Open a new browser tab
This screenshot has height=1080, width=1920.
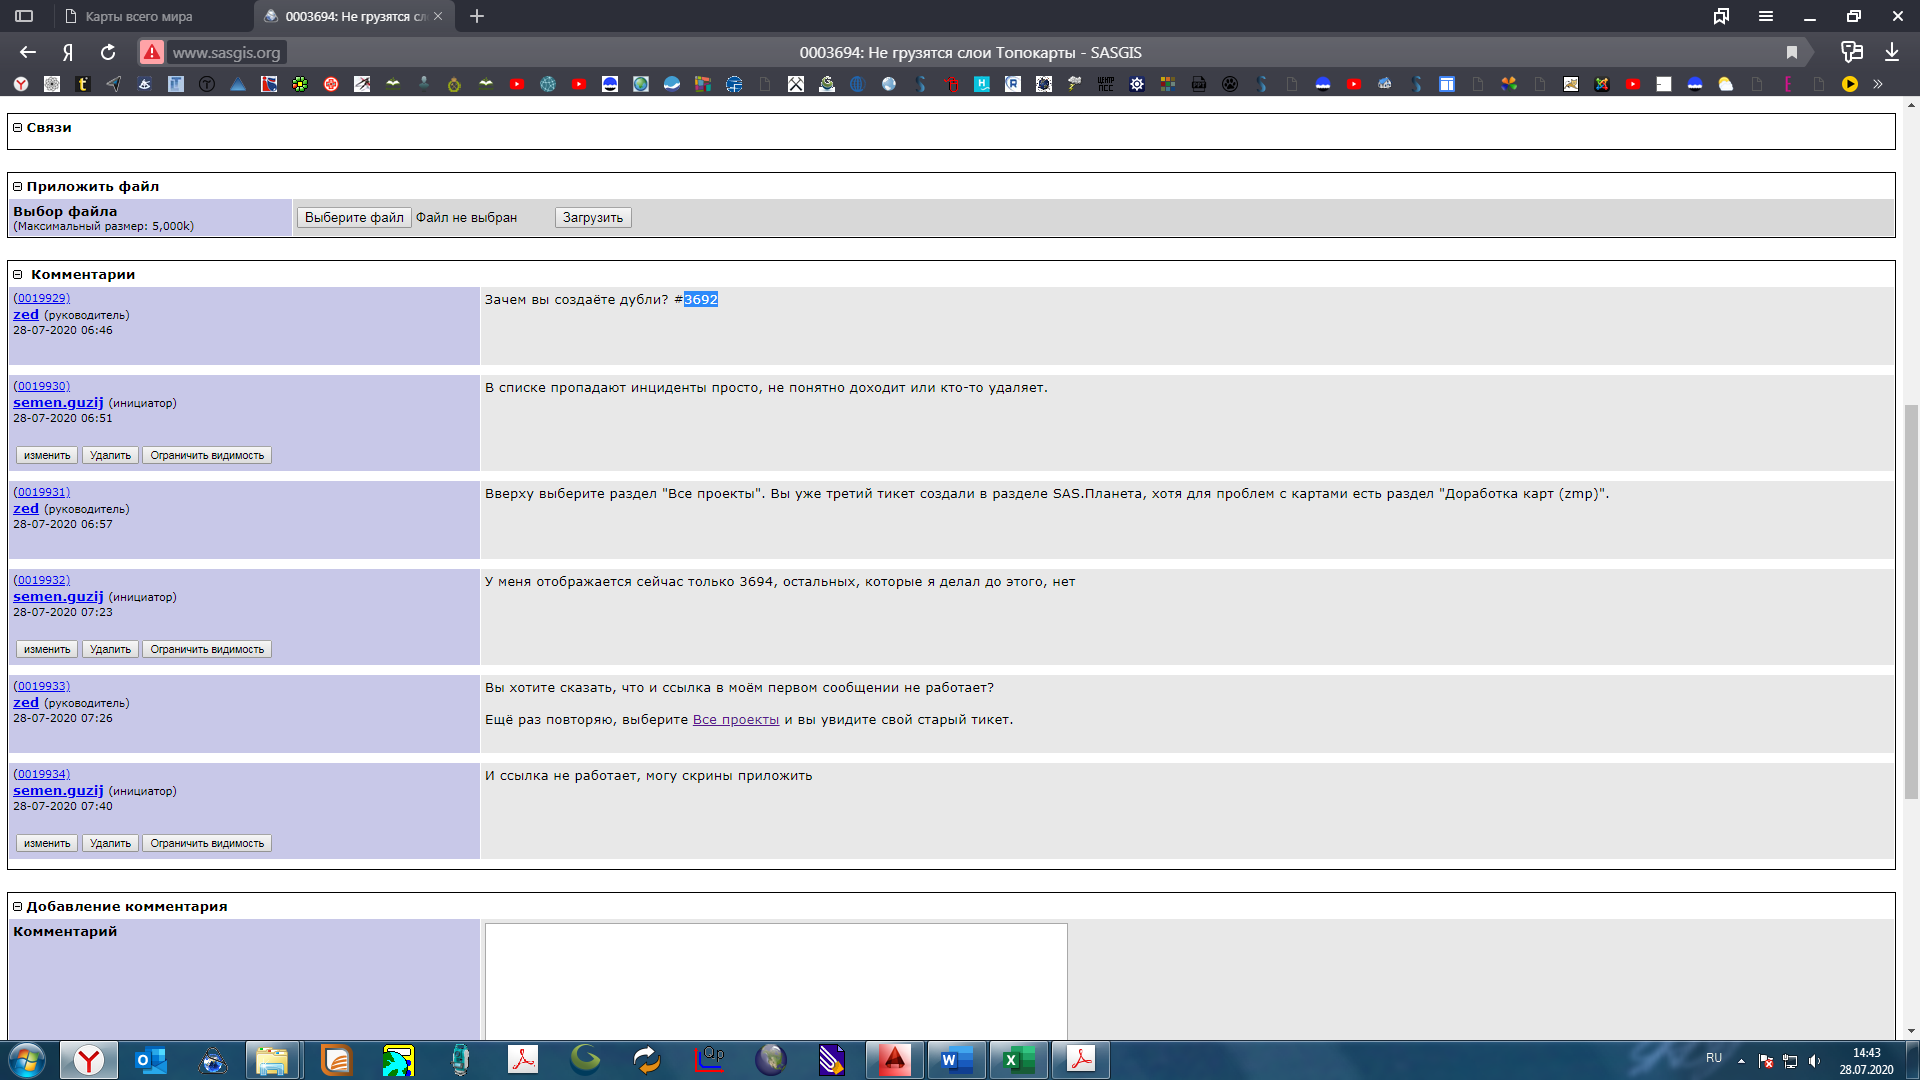pos(477,16)
